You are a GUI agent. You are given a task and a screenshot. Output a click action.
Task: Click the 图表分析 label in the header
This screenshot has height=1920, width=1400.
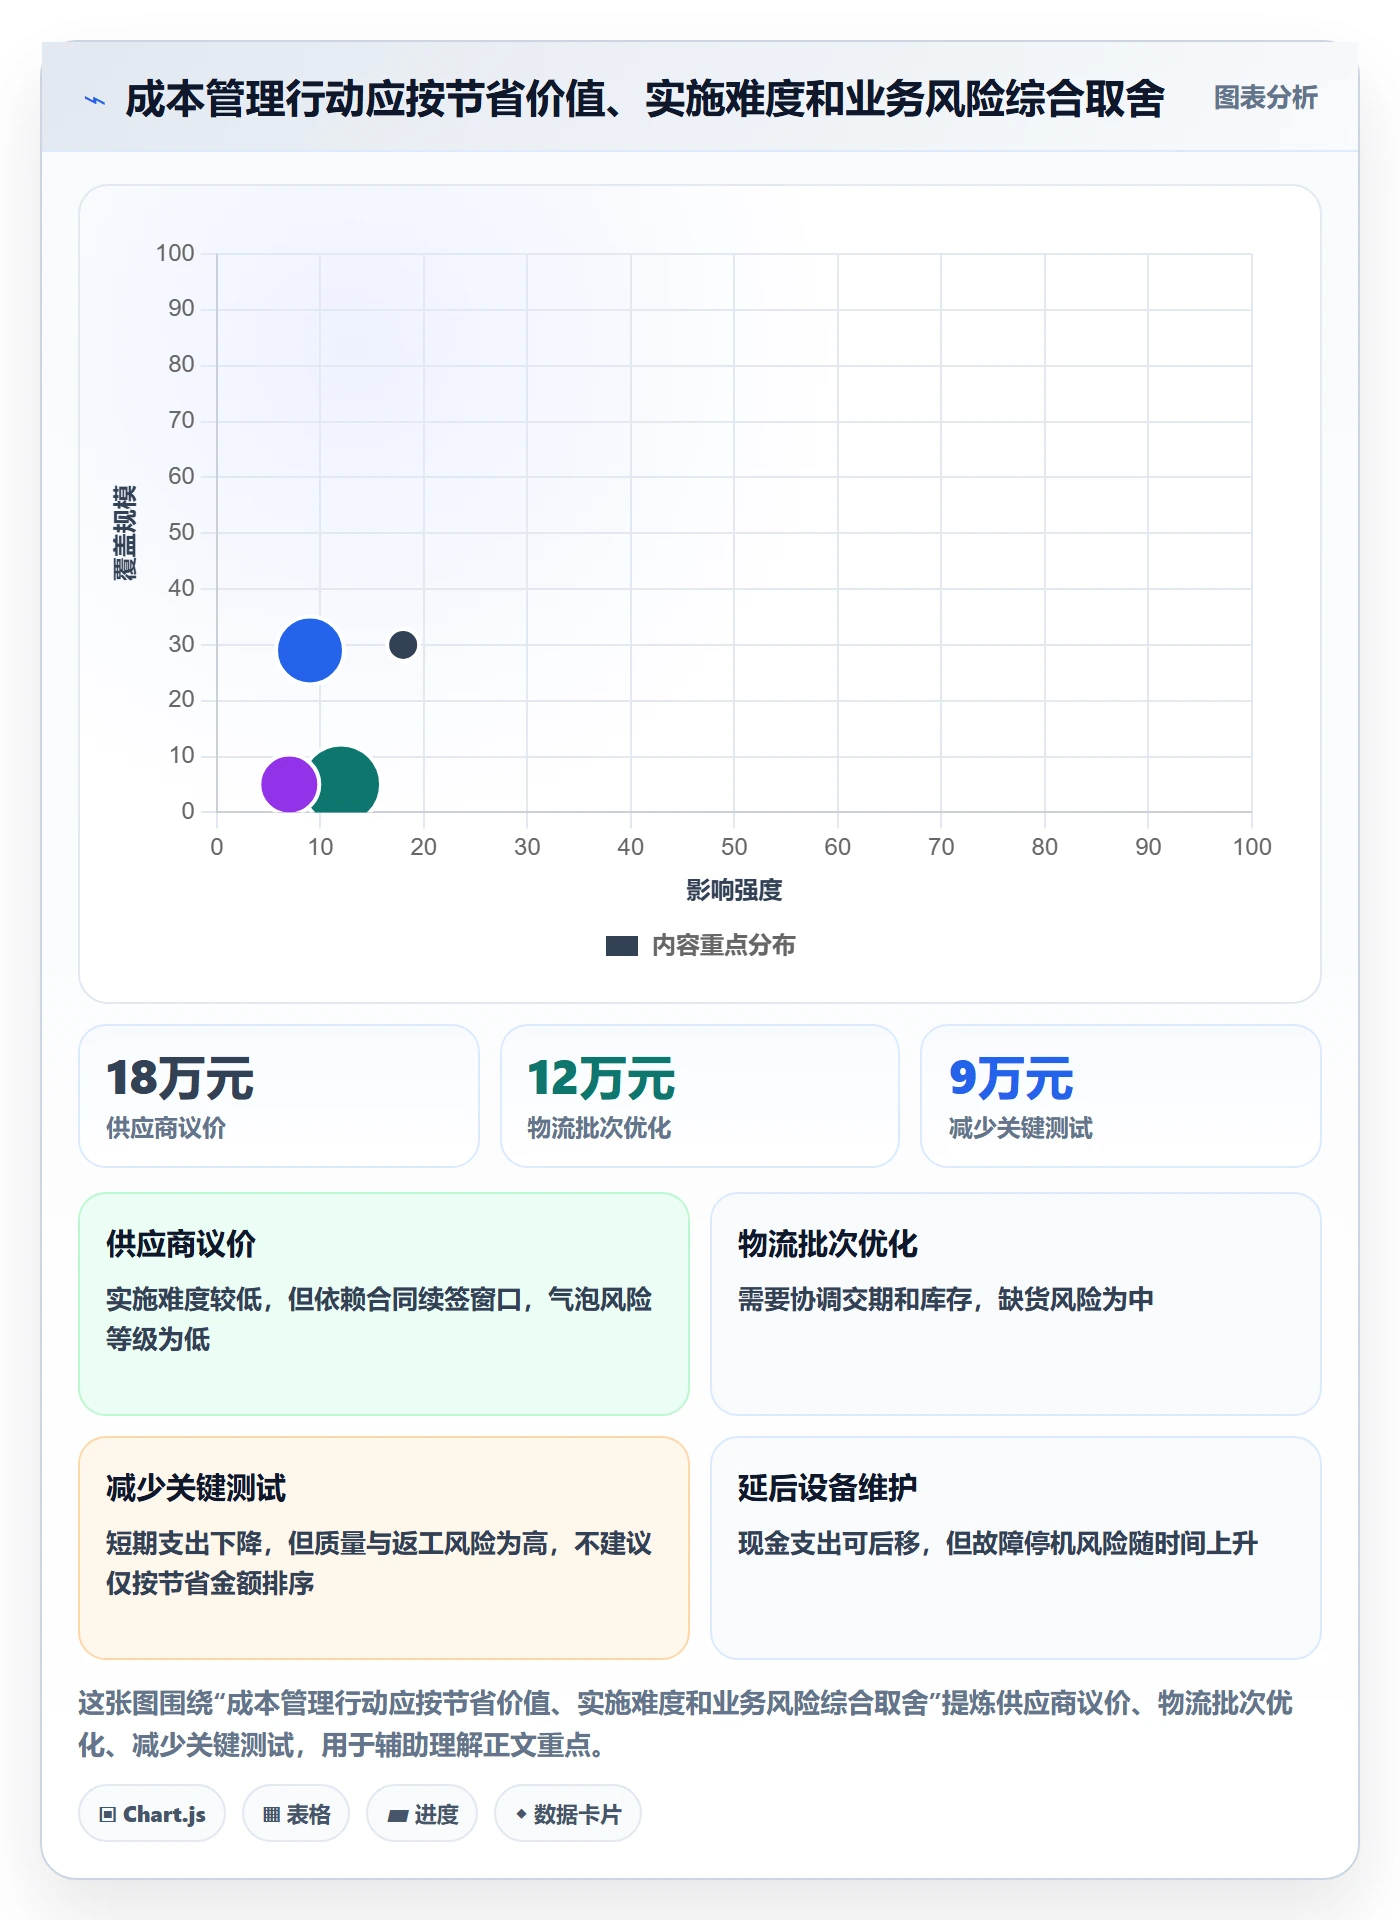click(x=1265, y=98)
